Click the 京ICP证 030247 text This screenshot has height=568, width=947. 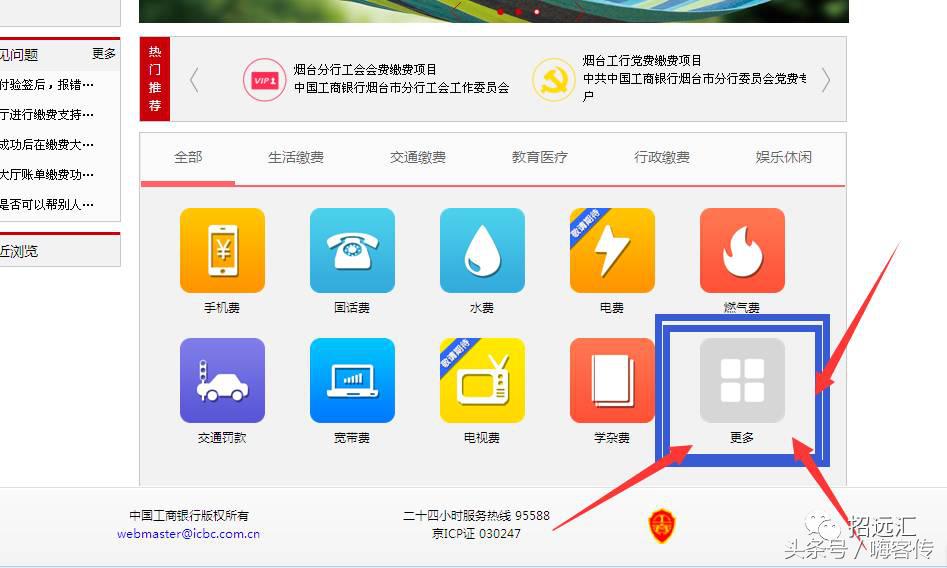click(476, 534)
